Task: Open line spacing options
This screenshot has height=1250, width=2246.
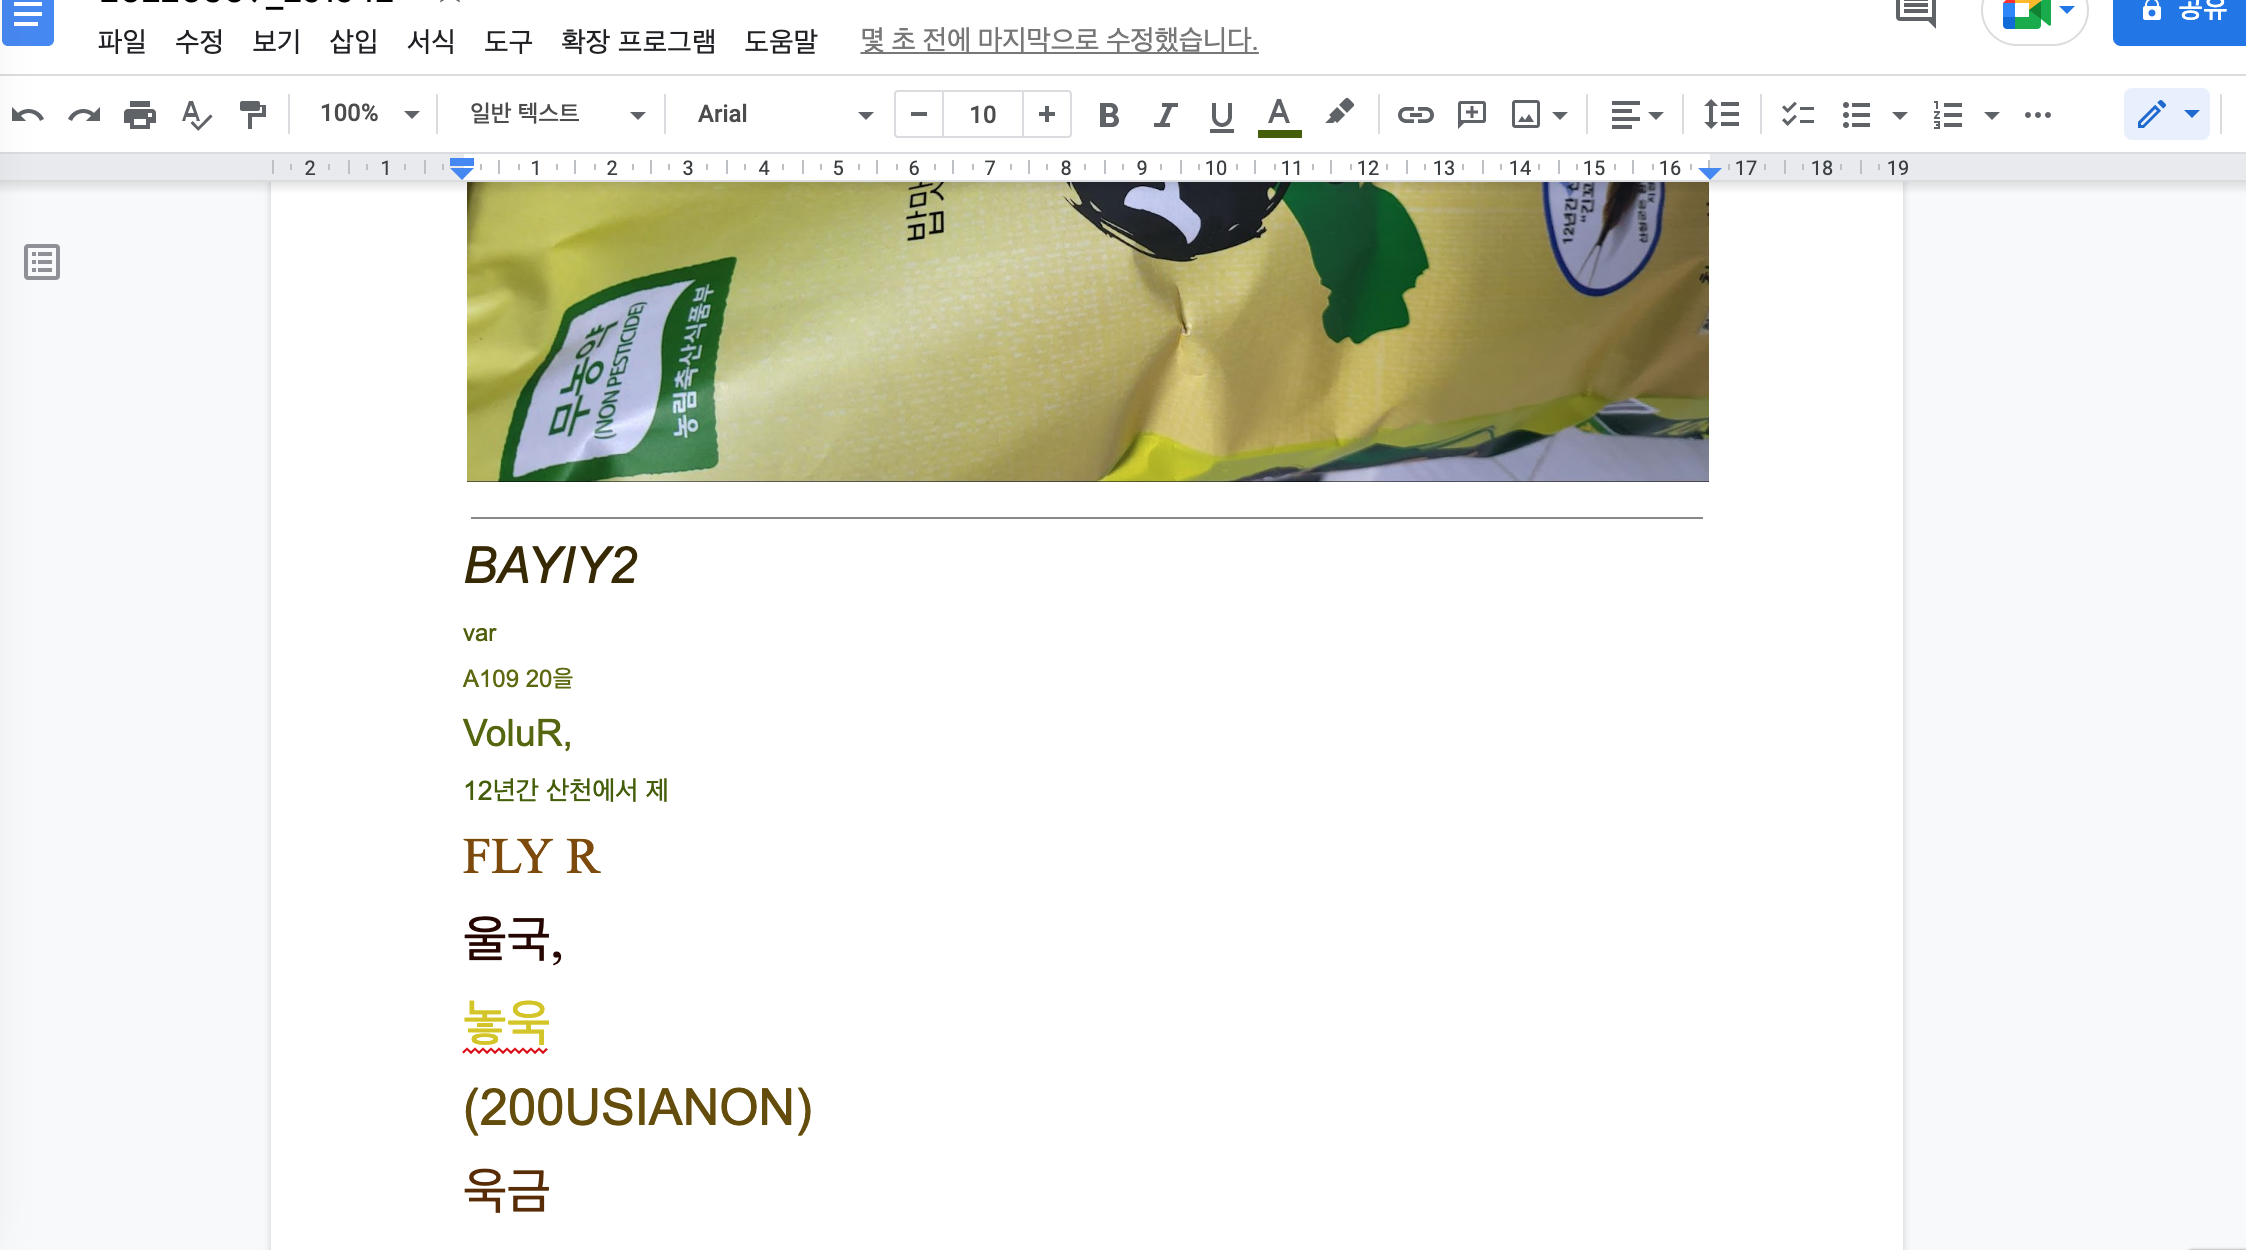Action: coord(1721,115)
